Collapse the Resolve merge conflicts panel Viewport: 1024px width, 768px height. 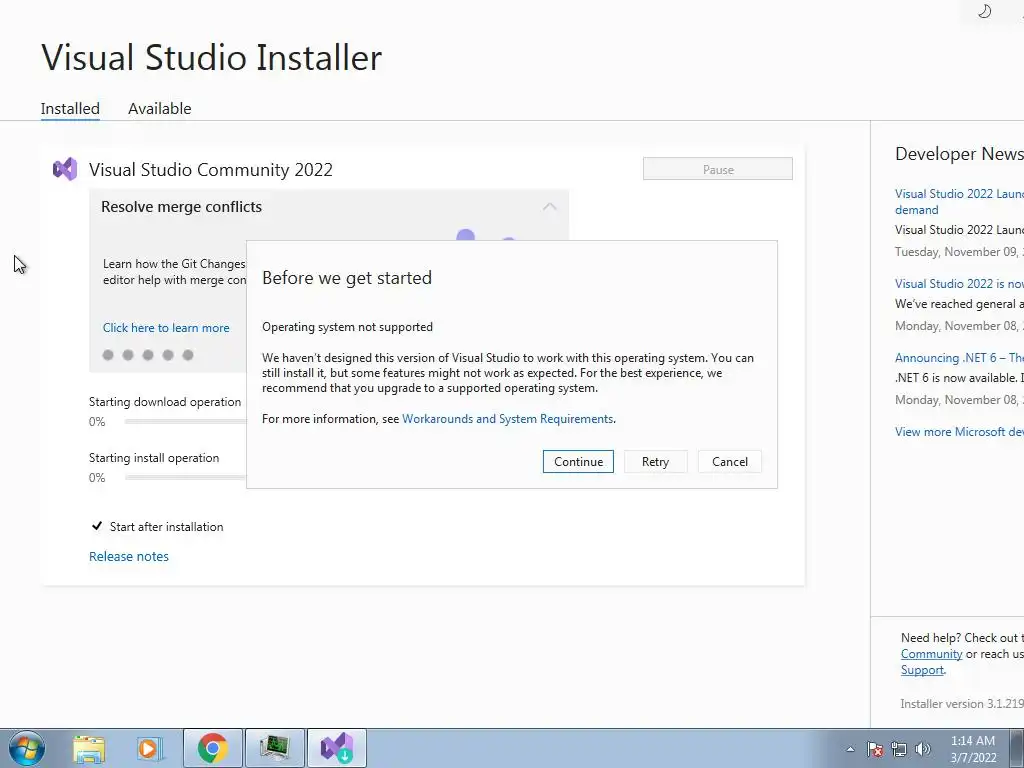(550, 207)
